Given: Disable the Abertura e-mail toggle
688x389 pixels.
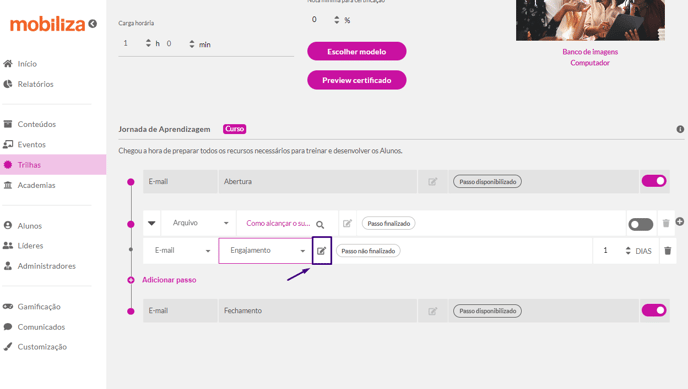Looking at the screenshot, I should click(x=654, y=181).
